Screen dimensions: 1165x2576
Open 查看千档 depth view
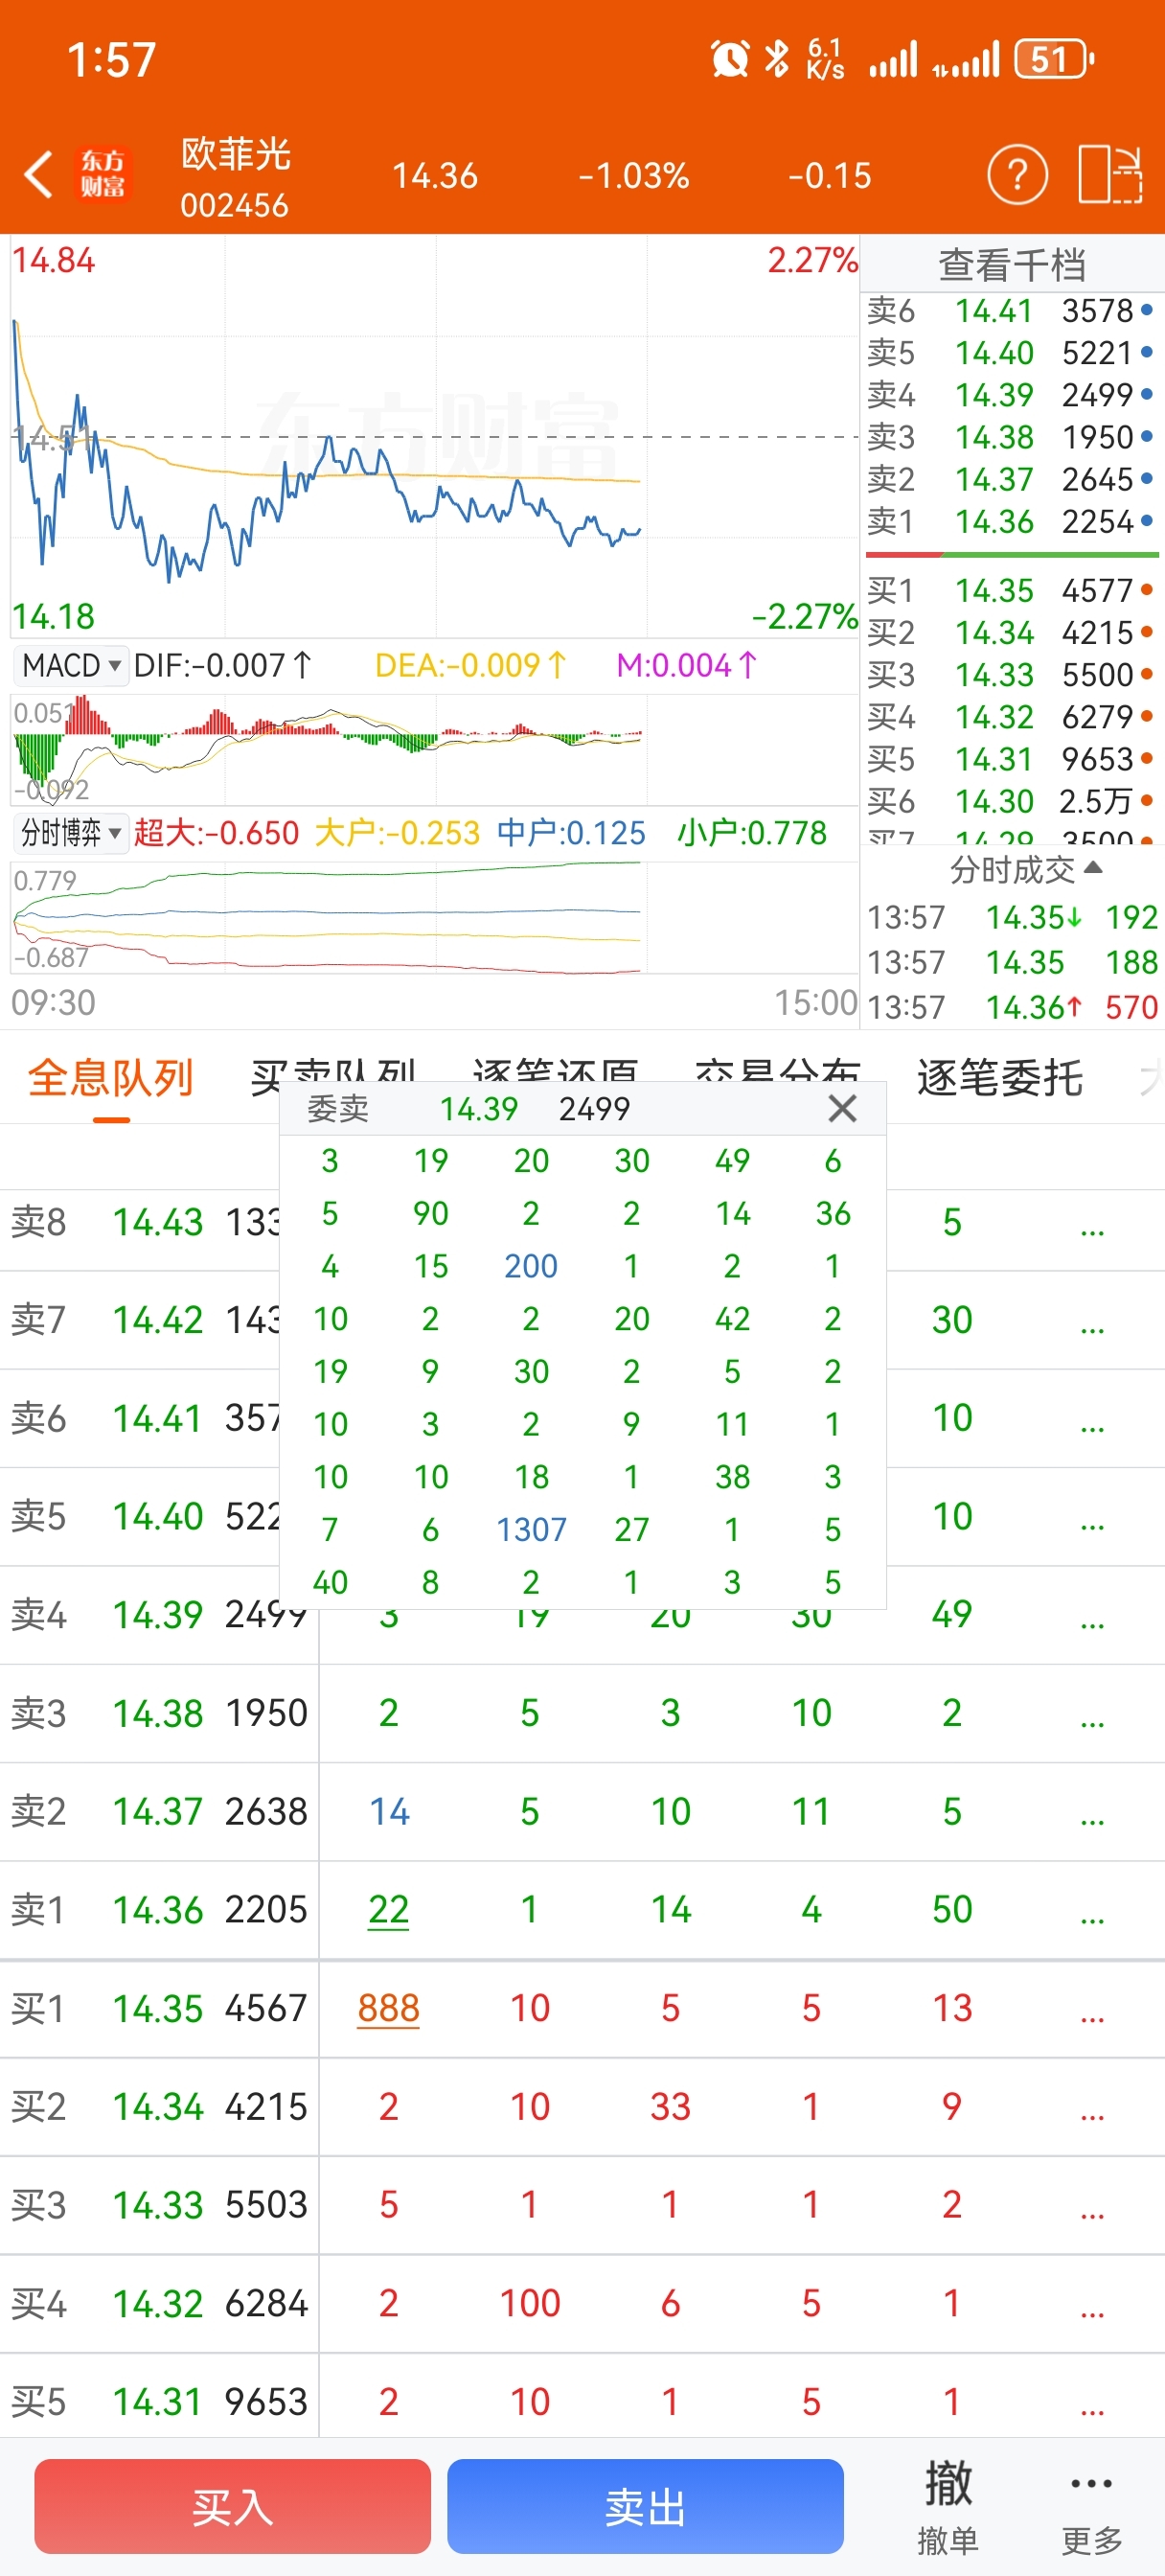1012,264
